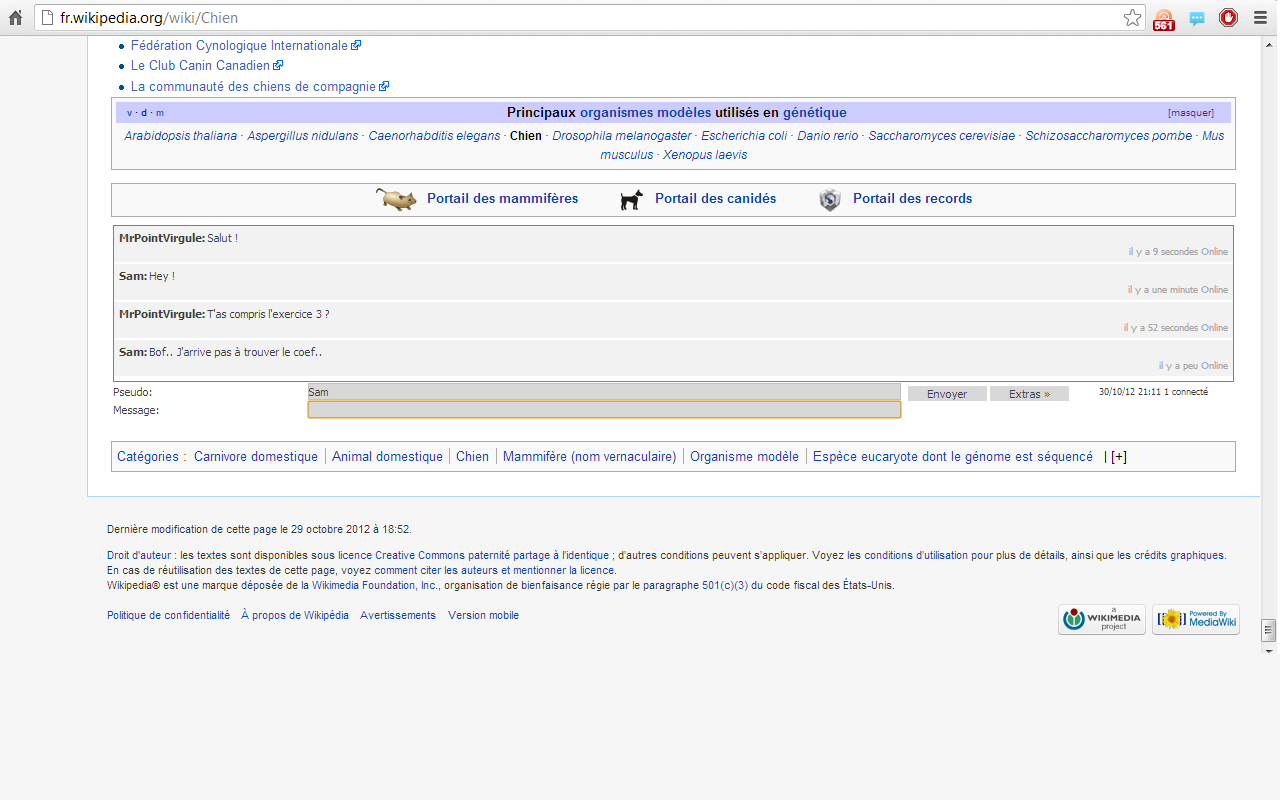The image size is (1280, 800).
Task: Open the Le Club Canin Canadien link
Action: click(200, 65)
